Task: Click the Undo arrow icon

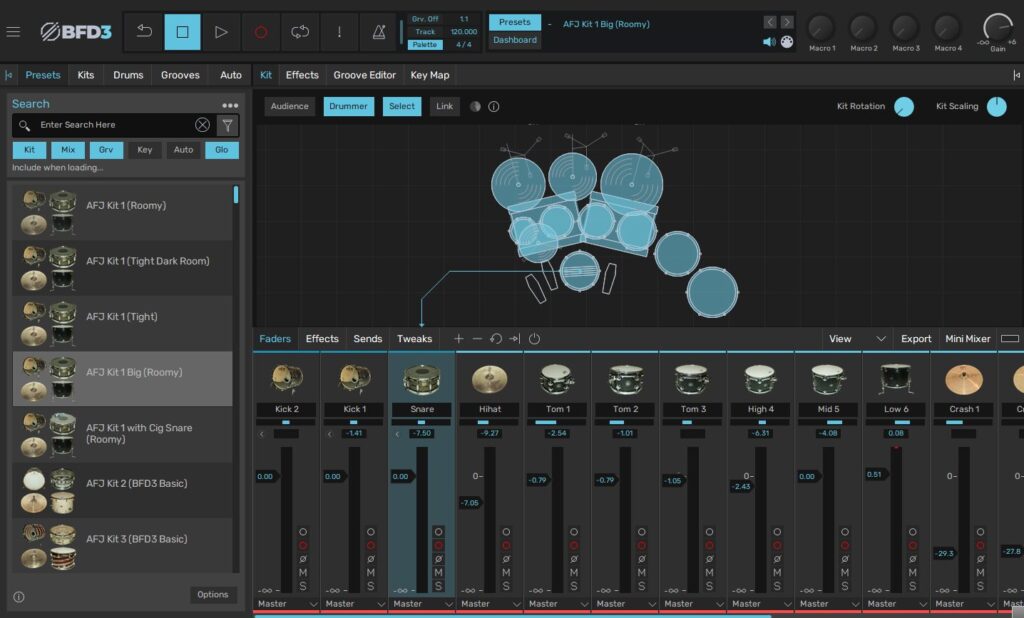Action: coord(144,32)
